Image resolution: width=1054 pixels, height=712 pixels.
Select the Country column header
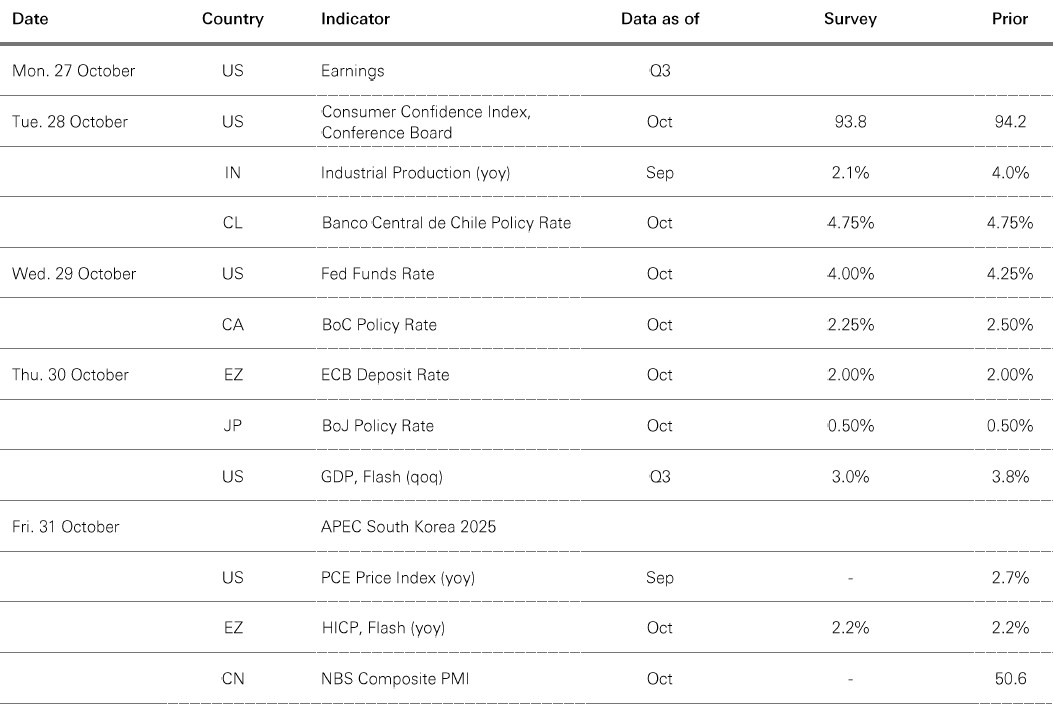click(x=232, y=19)
